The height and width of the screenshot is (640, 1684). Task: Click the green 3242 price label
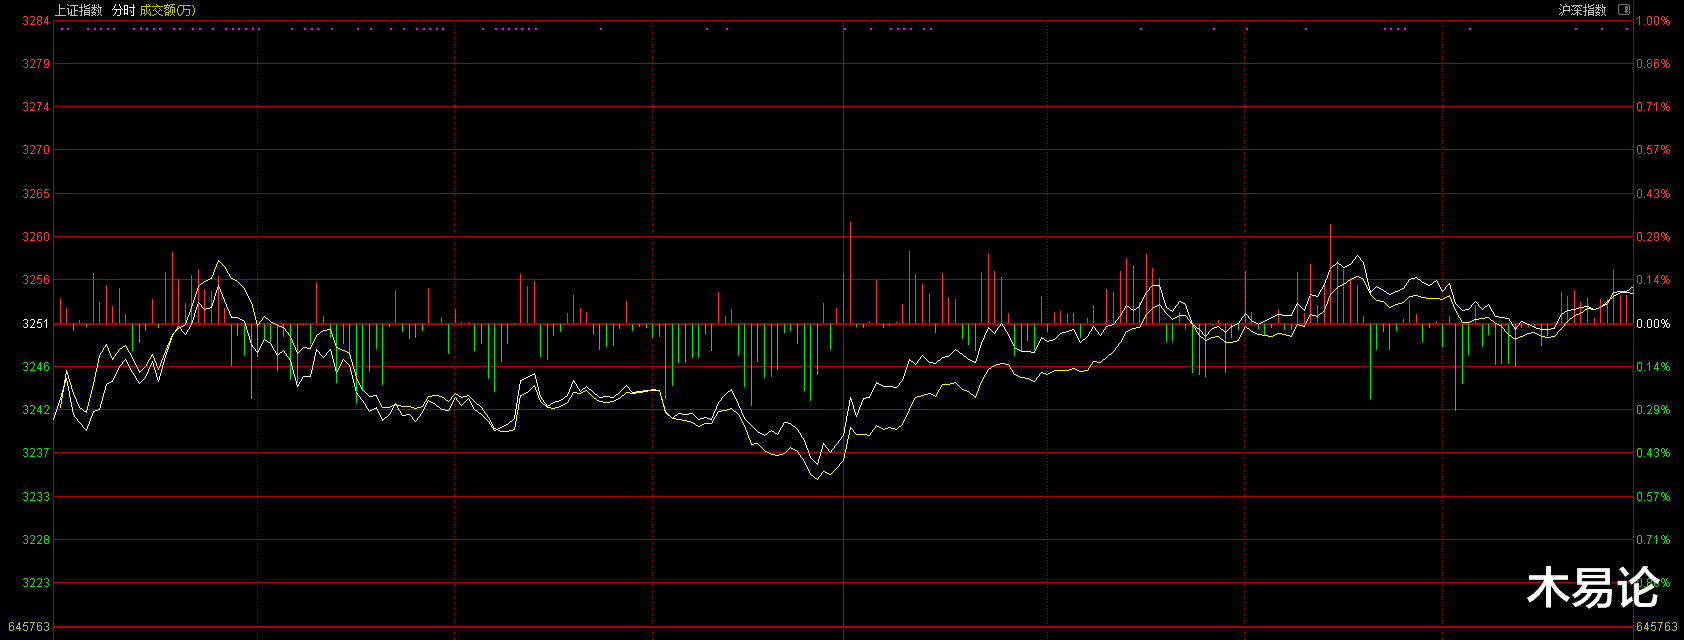(x=36, y=410)
